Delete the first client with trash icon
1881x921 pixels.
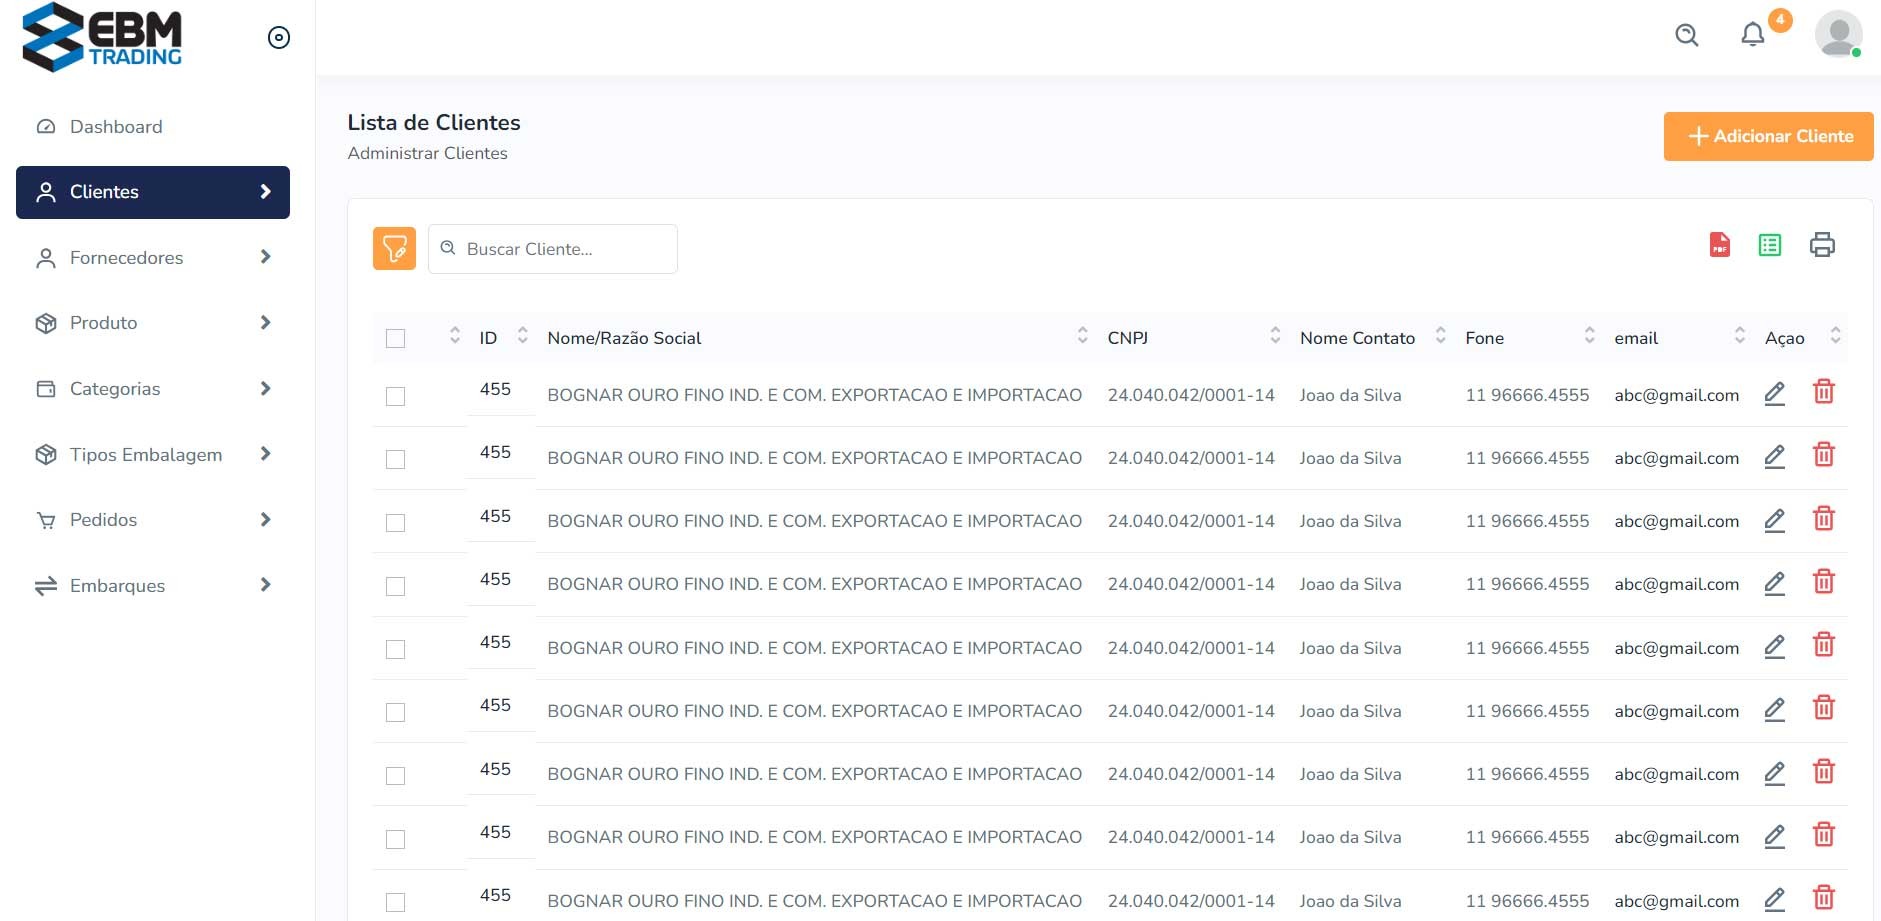(x=1823, y=392)
